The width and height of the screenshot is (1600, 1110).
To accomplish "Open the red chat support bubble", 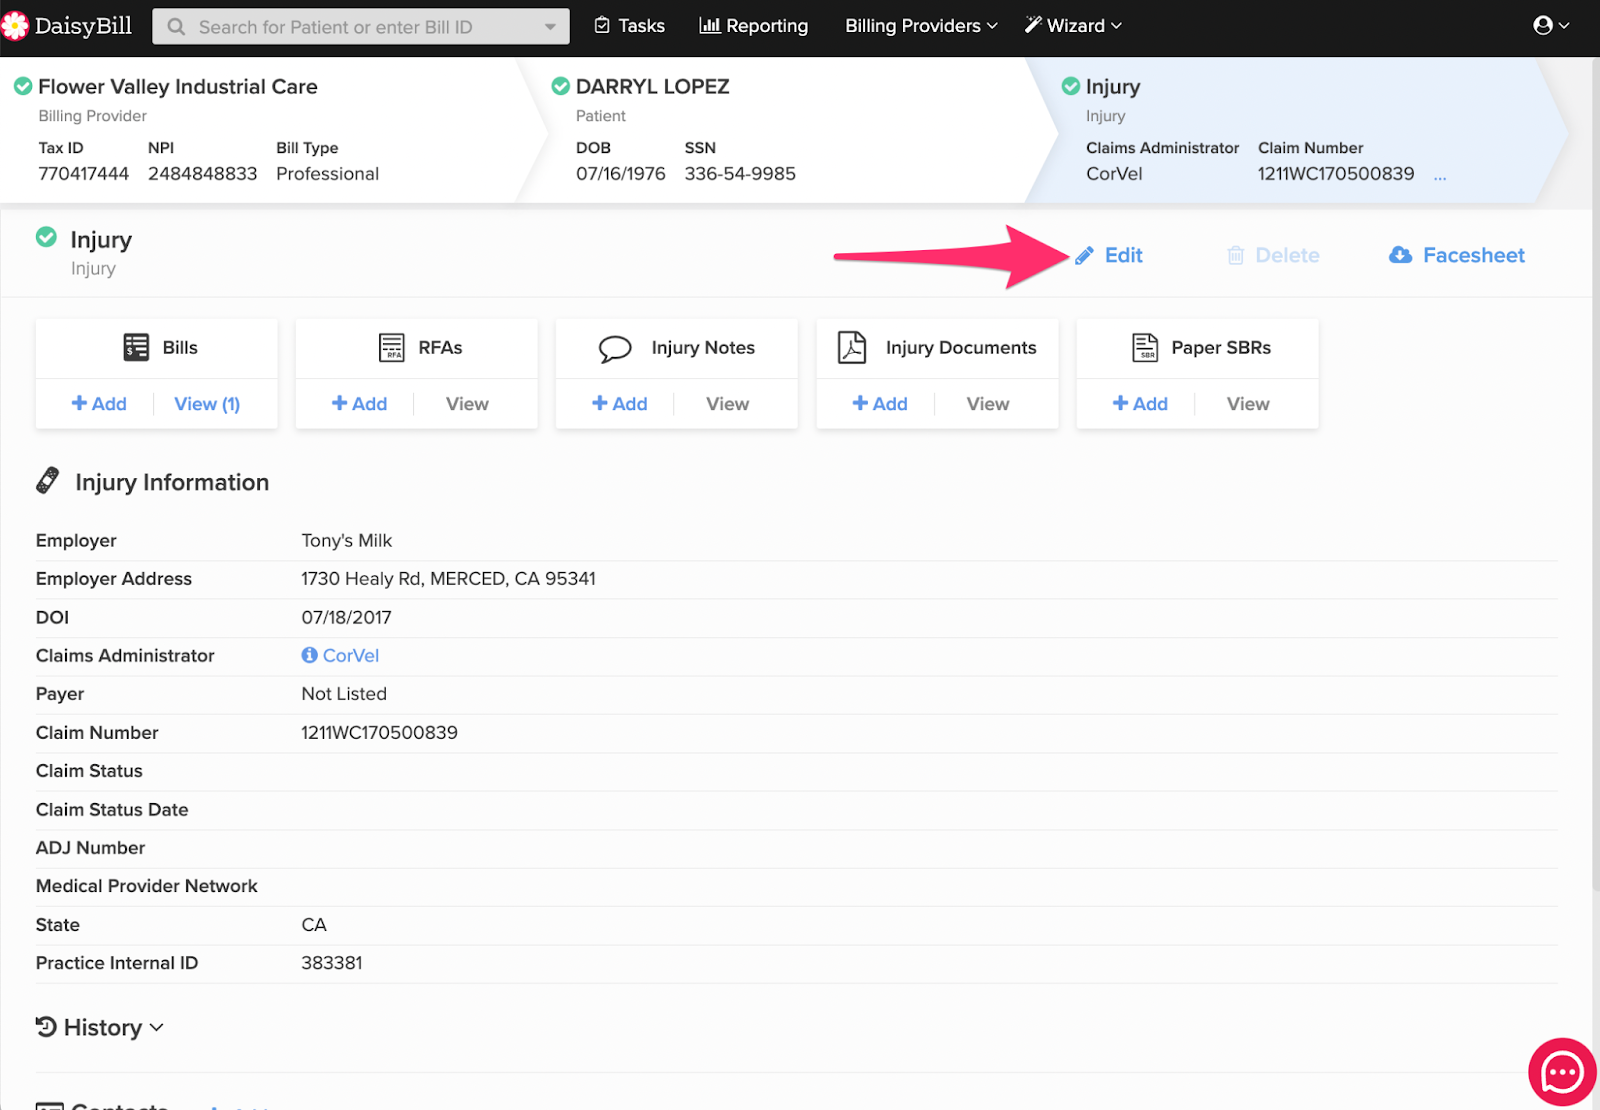I will tap(1562, 1073).
